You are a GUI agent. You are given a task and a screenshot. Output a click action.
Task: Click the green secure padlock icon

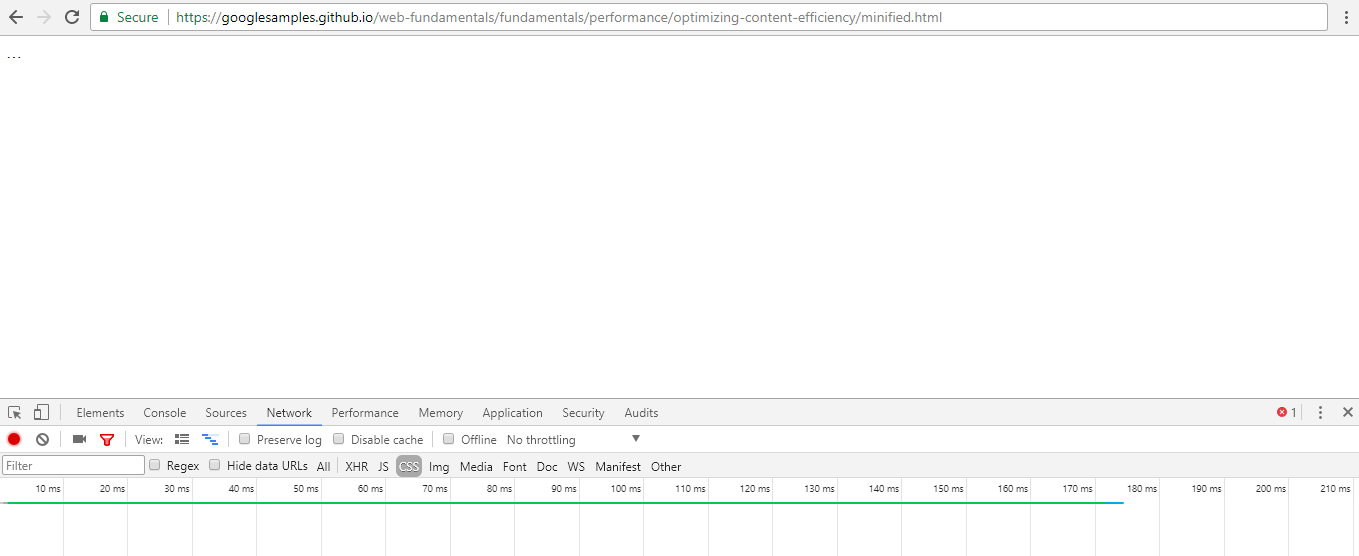104,17
